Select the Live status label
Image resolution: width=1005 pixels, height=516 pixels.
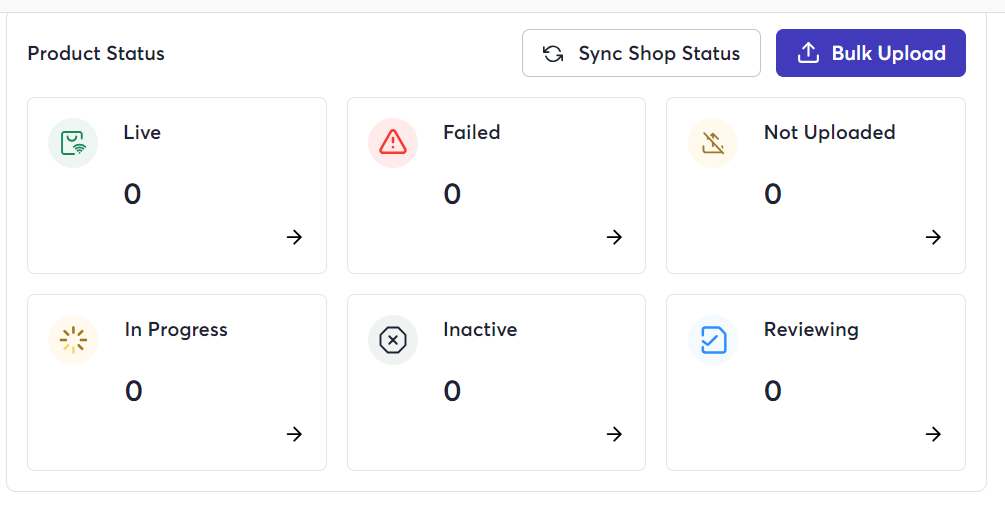(142, 133)
